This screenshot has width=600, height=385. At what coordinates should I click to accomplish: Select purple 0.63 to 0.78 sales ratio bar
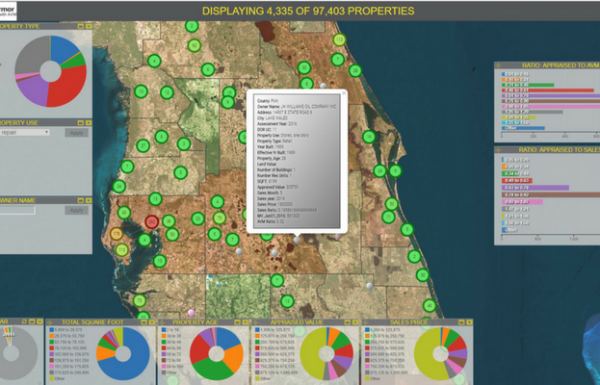[535, 188]
